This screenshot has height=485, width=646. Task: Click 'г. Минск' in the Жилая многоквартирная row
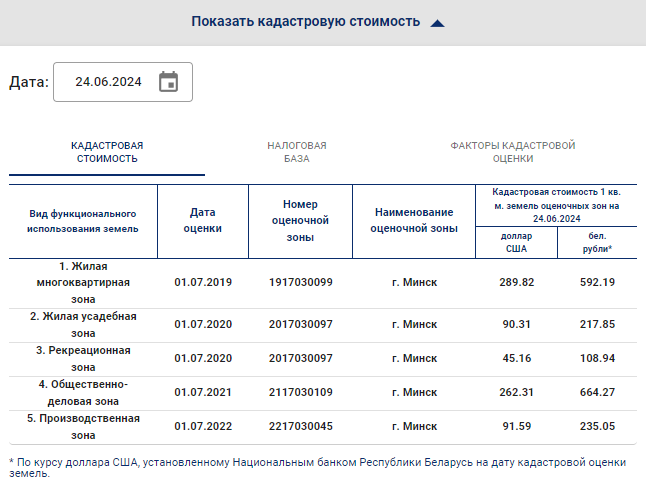click(414, 282)
